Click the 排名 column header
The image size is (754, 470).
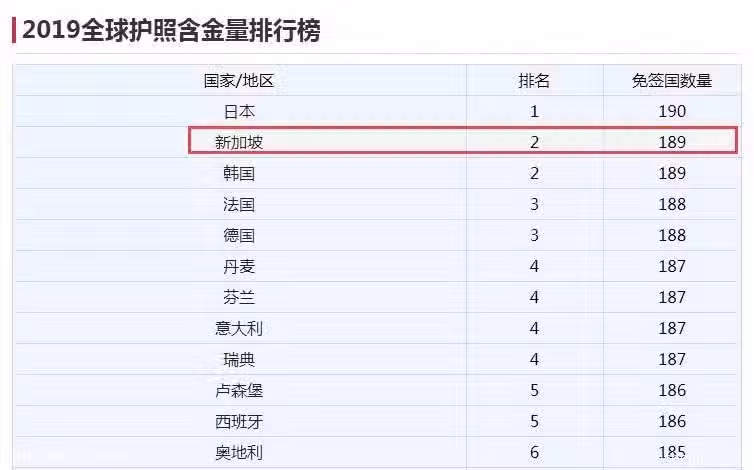pyautogui.click(x=534, y=81)
